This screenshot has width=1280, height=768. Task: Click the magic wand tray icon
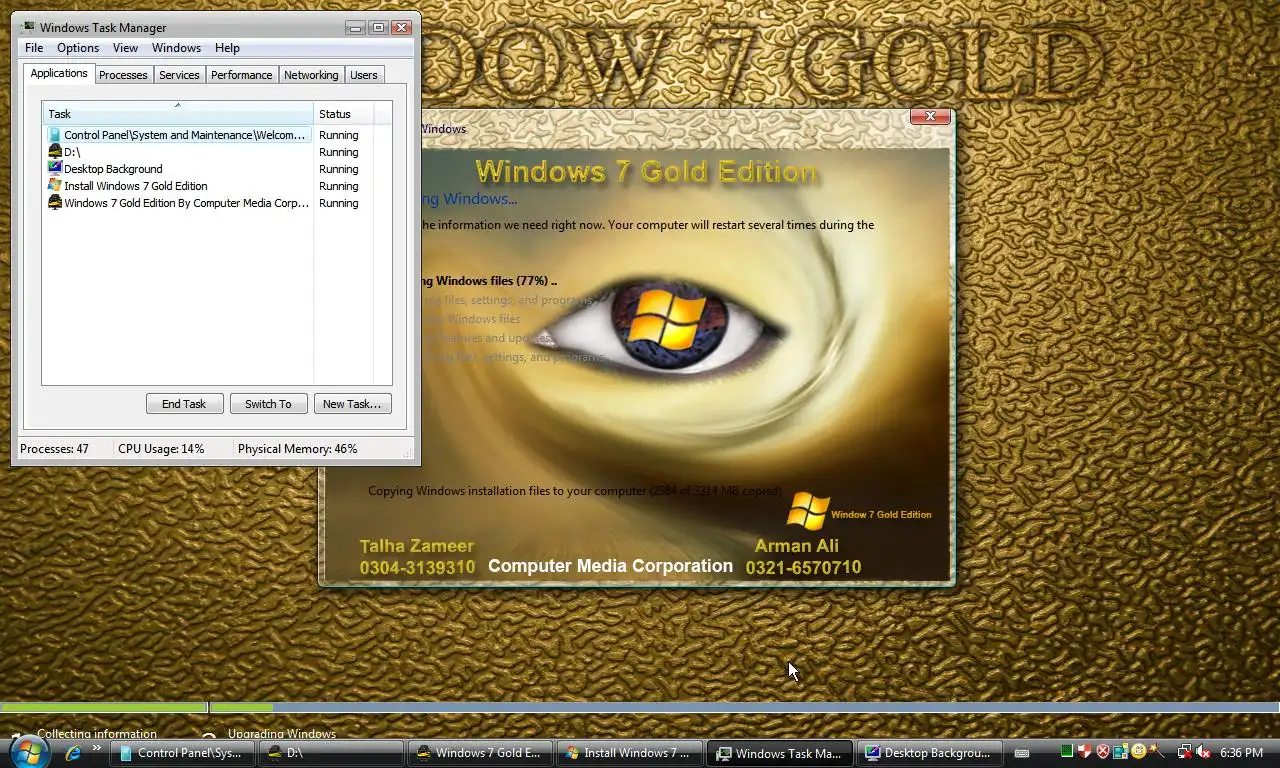pyautogui.click(x=1157, y=751)
